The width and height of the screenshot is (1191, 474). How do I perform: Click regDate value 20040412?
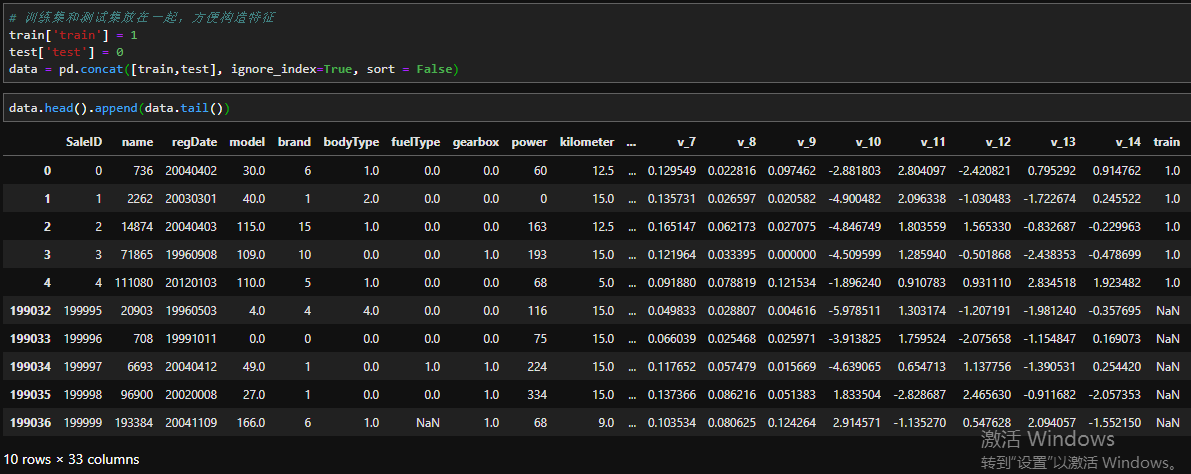[191, 366]
